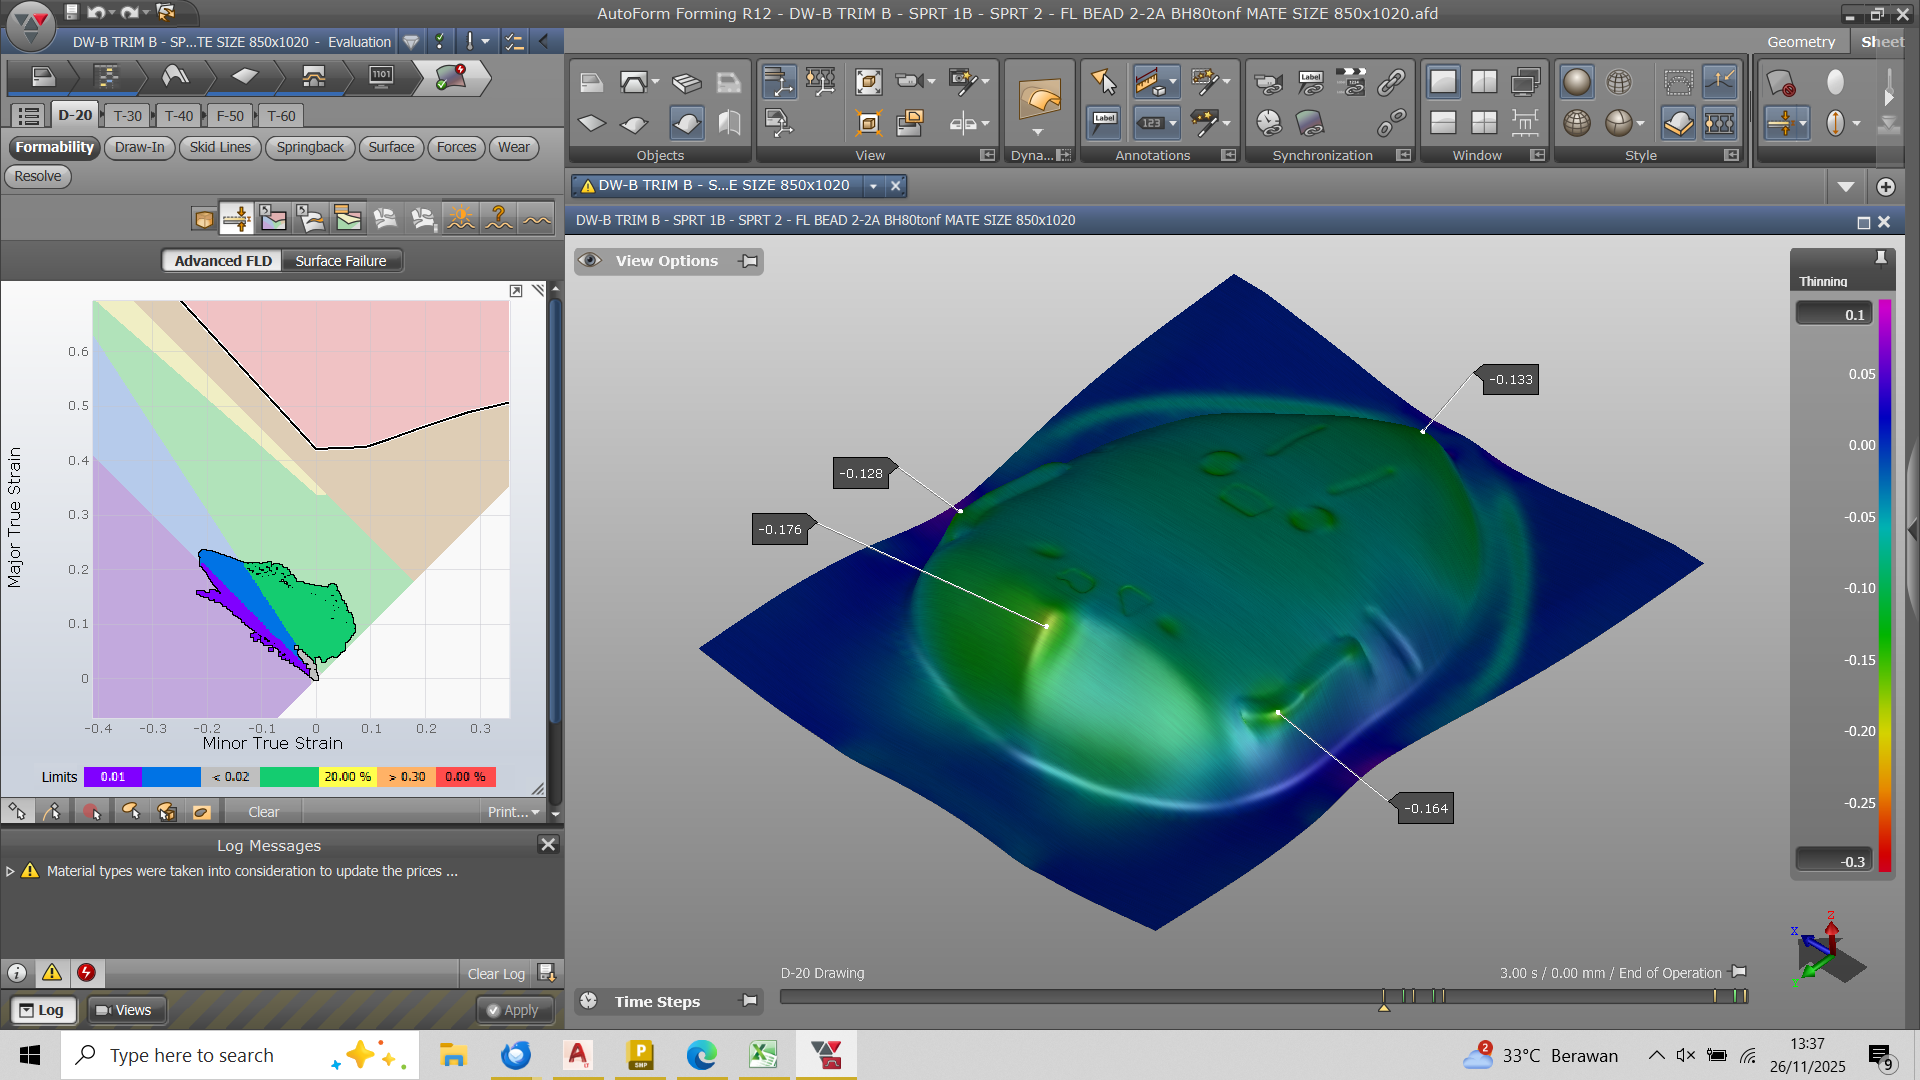Toggle the shaded solid sphere style

click(1577, 82)
